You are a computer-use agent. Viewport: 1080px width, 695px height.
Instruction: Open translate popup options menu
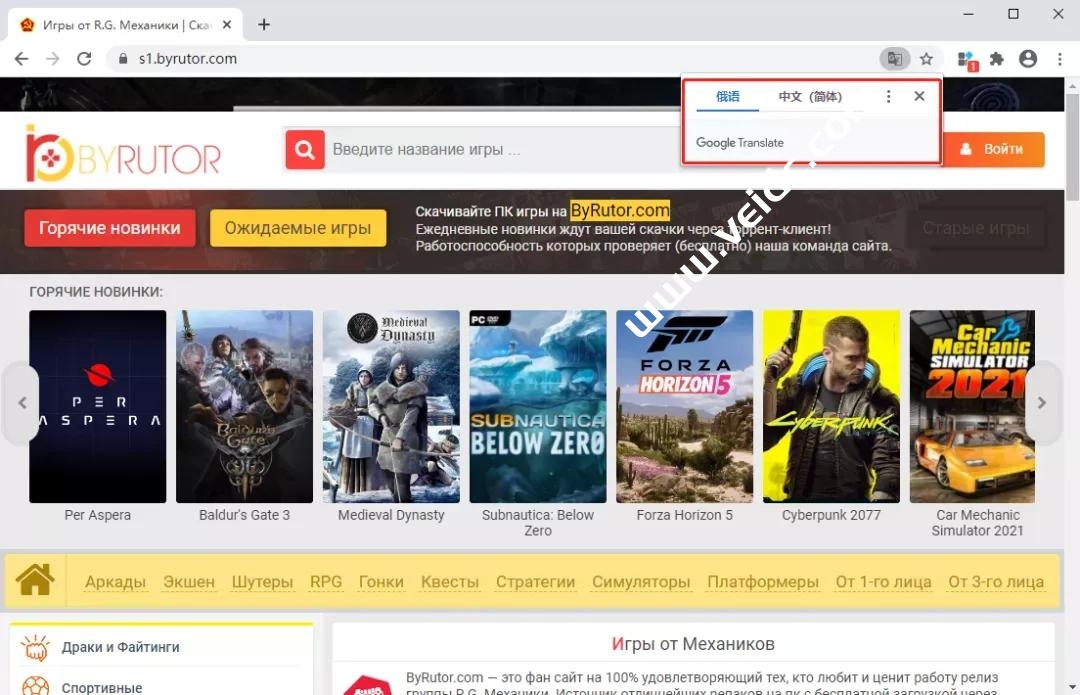[x=889, y=96]
